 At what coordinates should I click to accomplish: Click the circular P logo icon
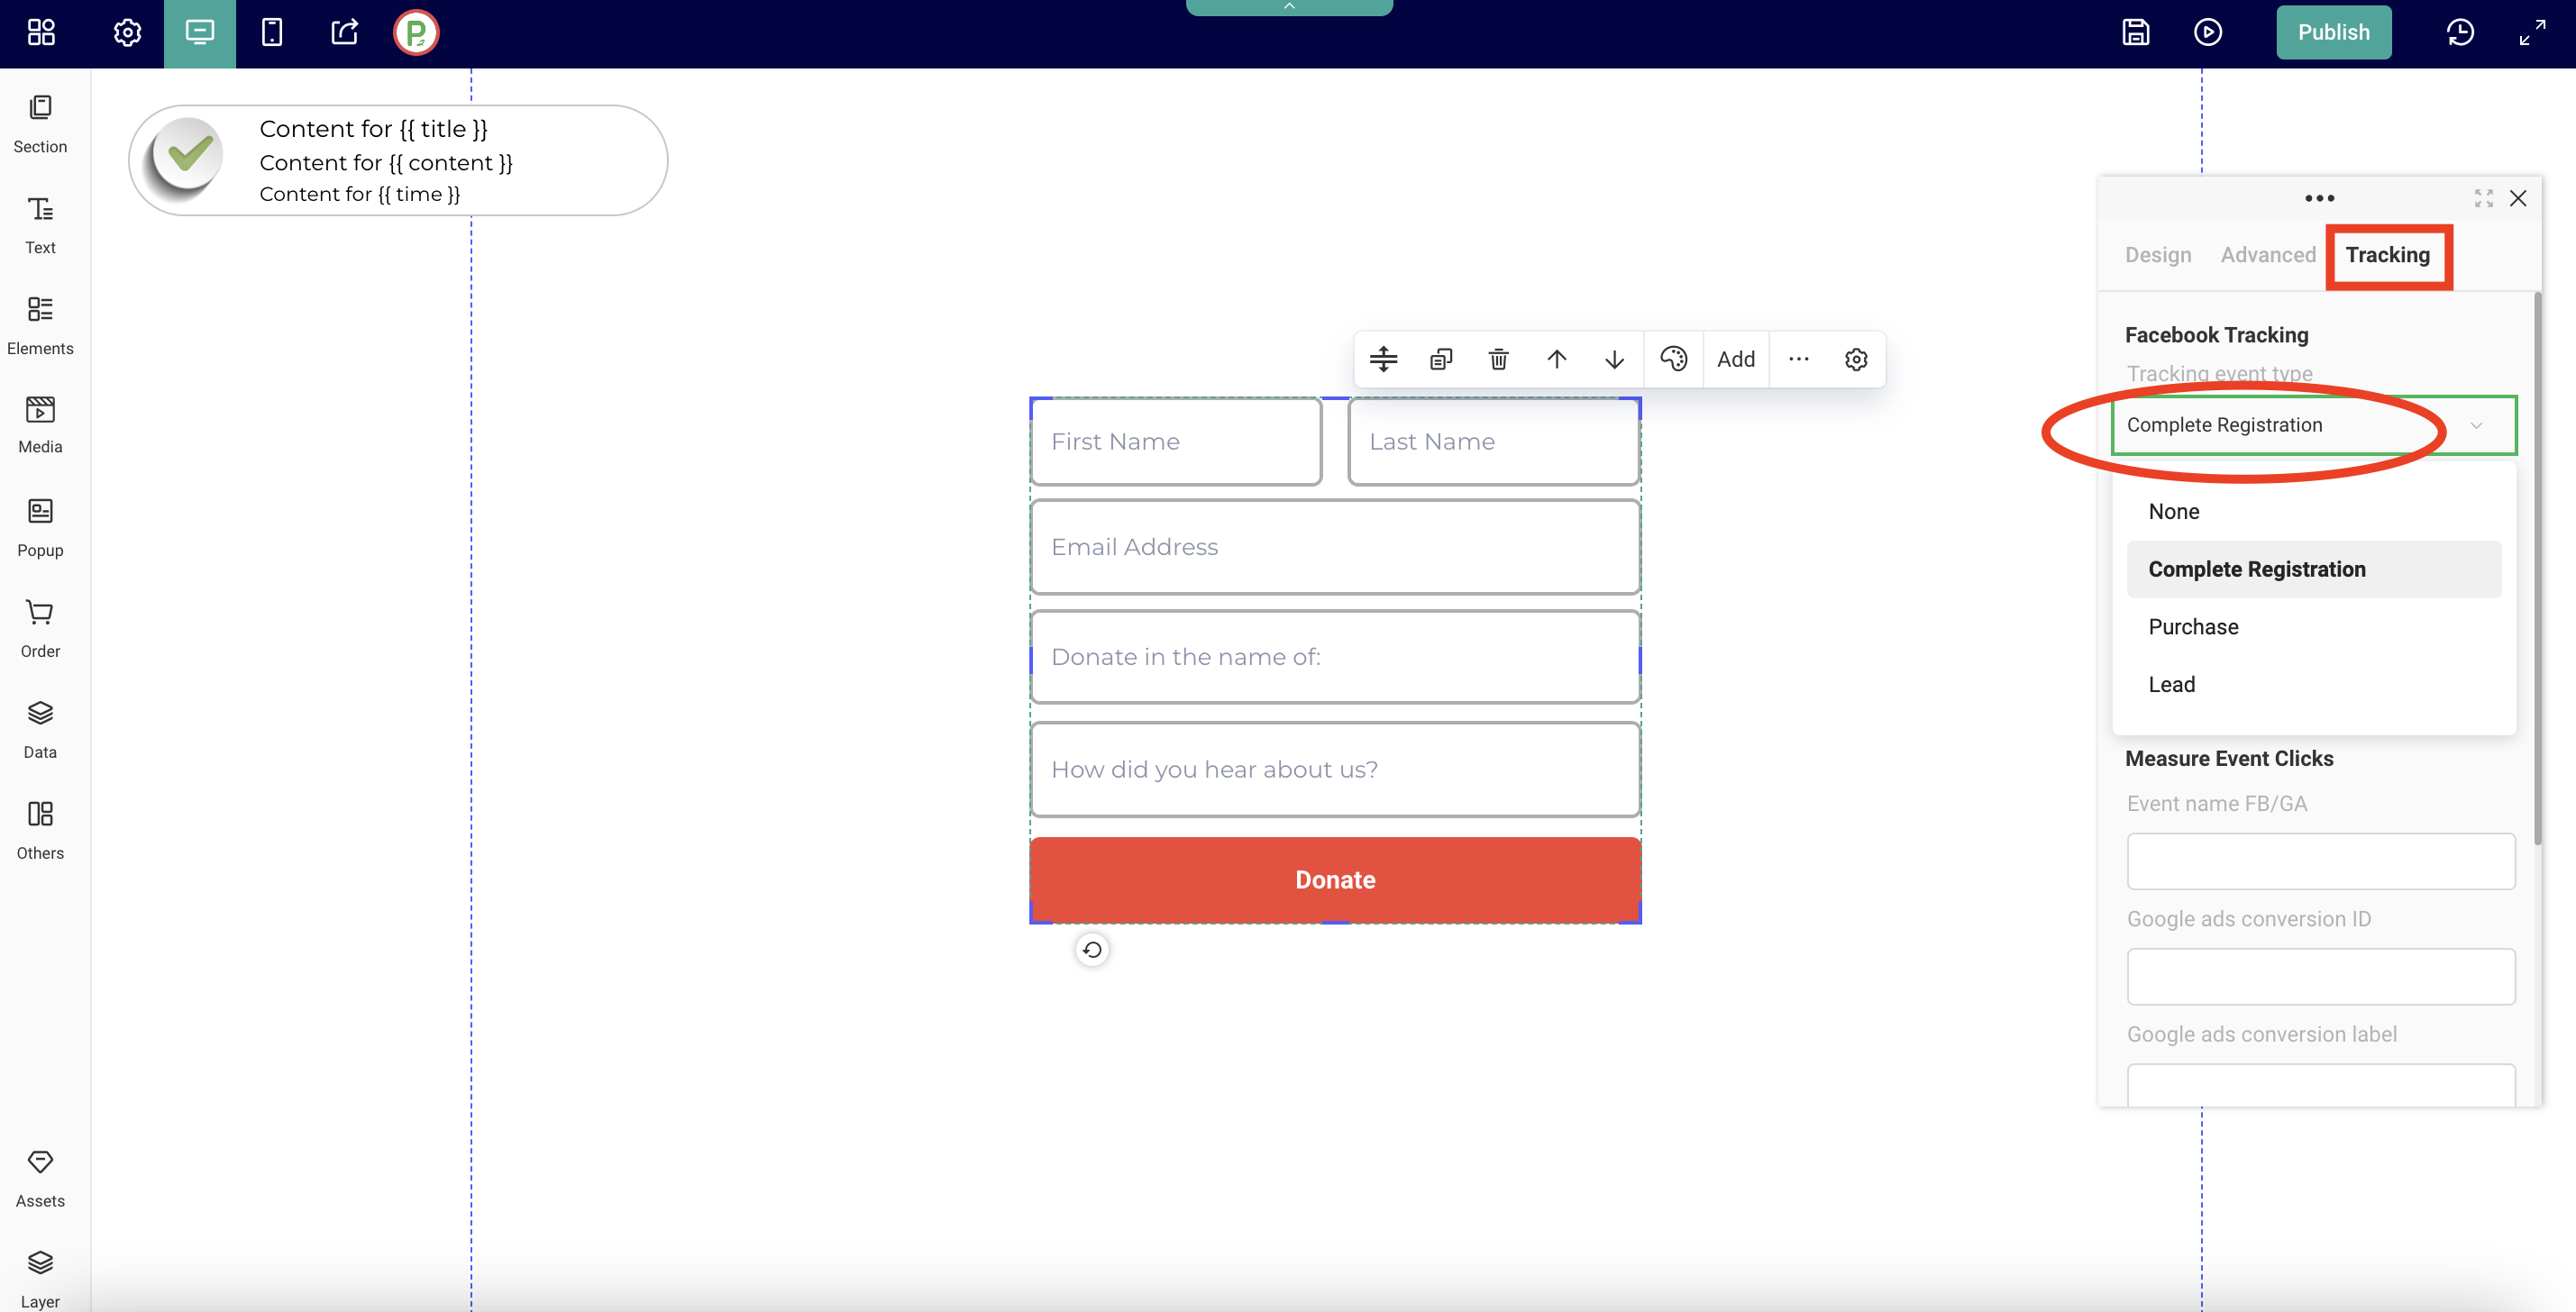point(416,33)
